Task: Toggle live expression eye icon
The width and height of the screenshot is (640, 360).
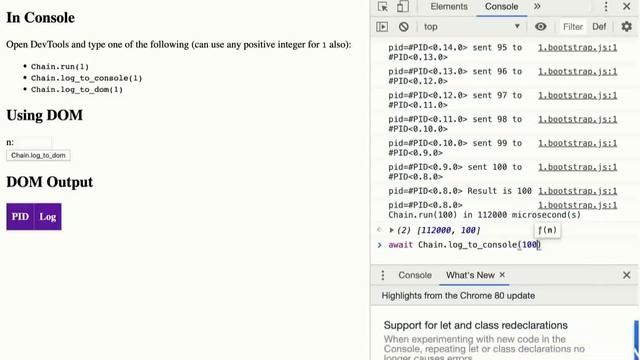Action: tap(540, 27)
